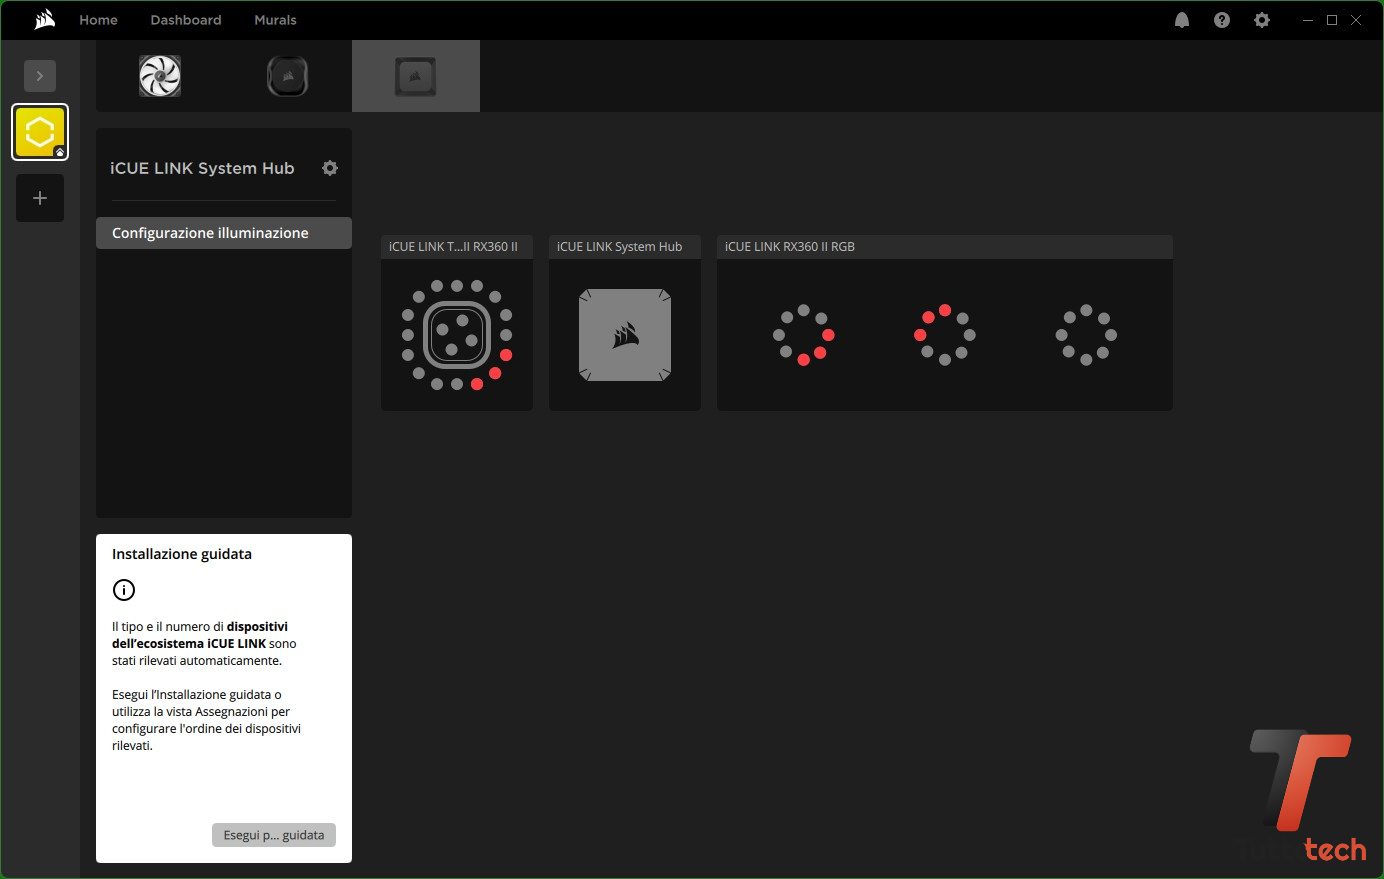Click the iCUE LINK System Hub card header
Image resolution: width=1384 pixels, height=879 pixels.
(625, 247)
